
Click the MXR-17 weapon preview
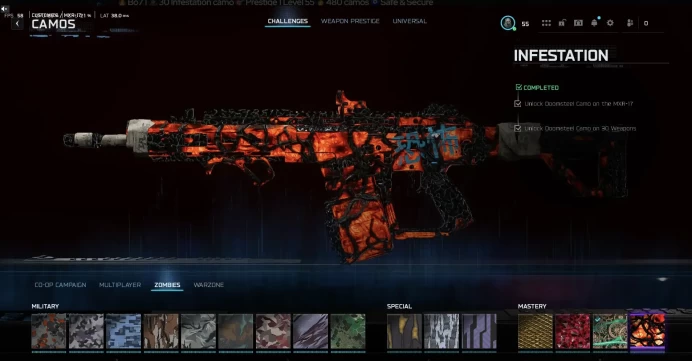coord(344,177)
